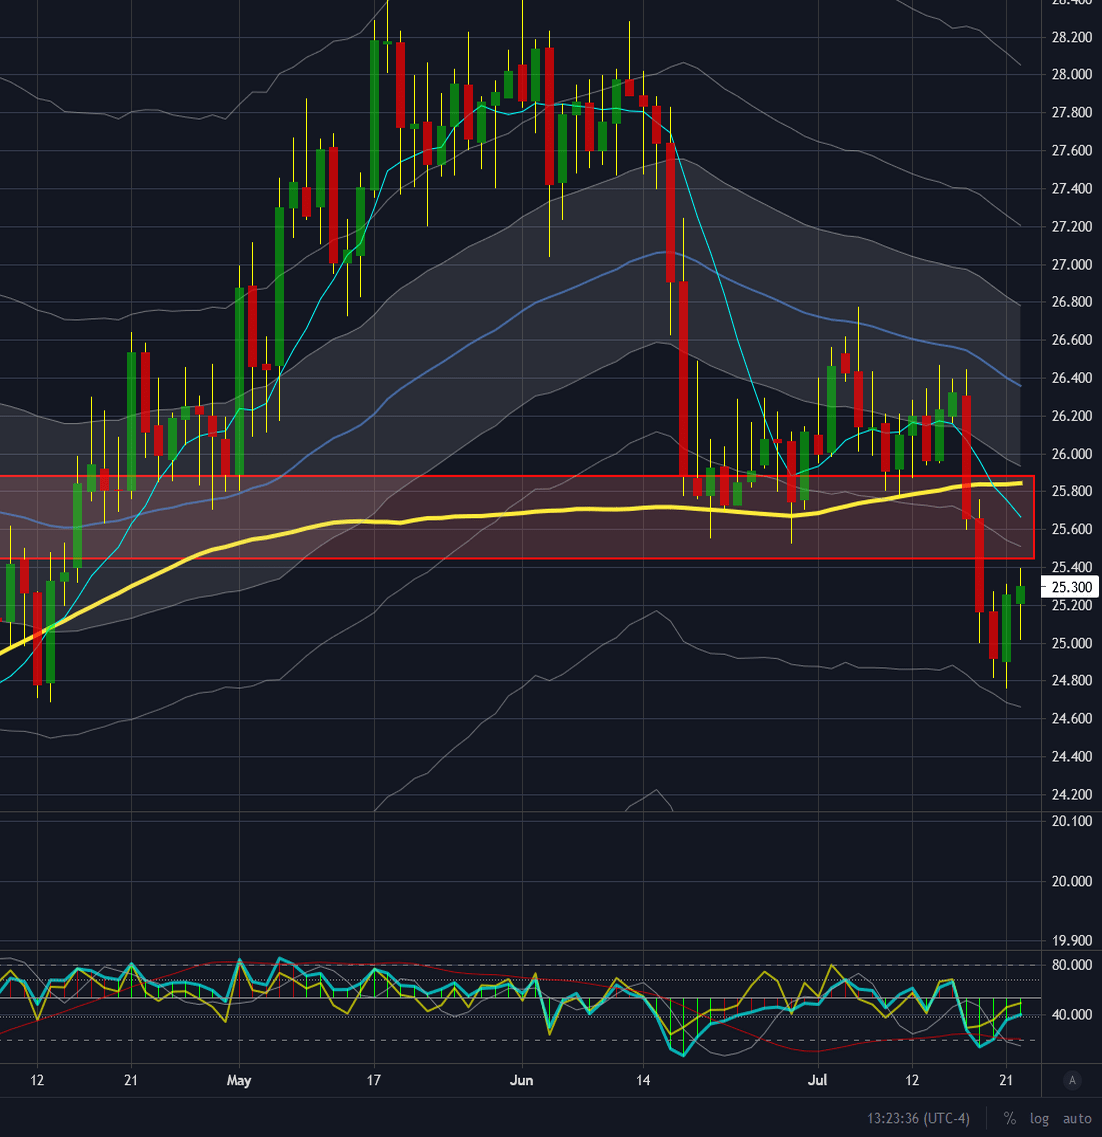Click the A timezone icon
1102x1137 pixels.
coord(1074,1078)
